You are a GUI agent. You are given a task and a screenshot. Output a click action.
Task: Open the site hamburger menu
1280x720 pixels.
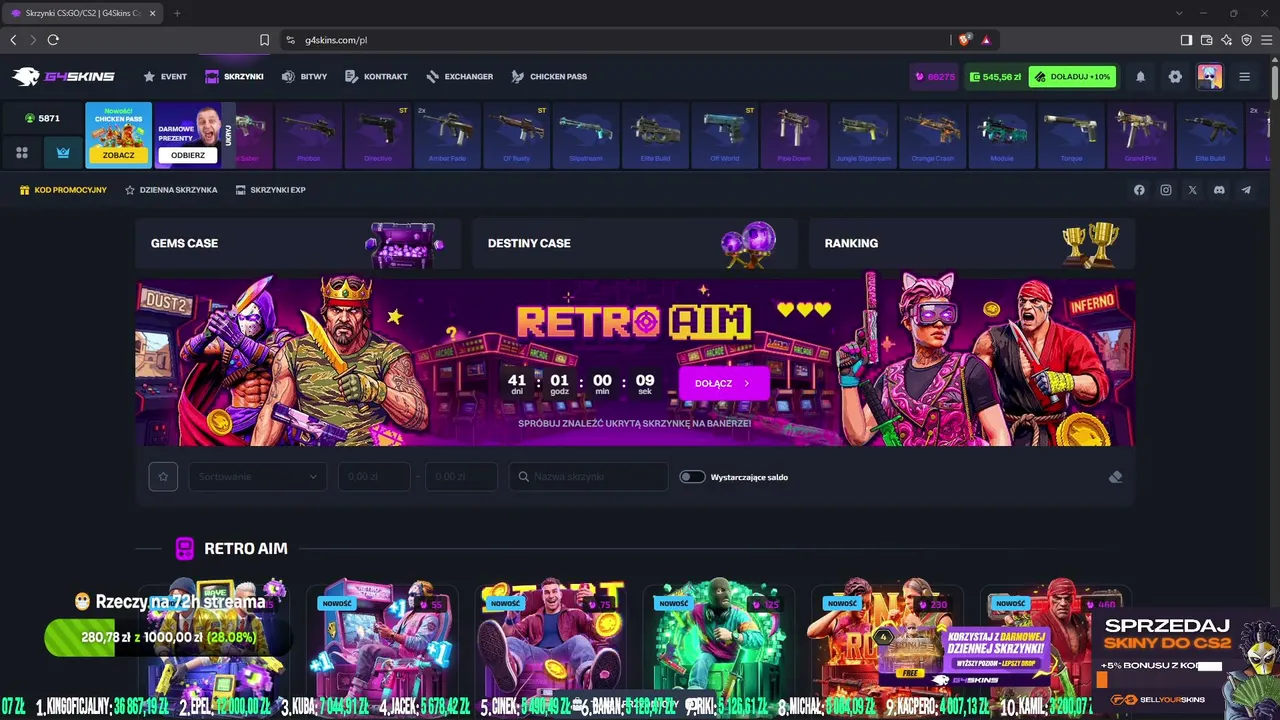(x=1244, y=77)
